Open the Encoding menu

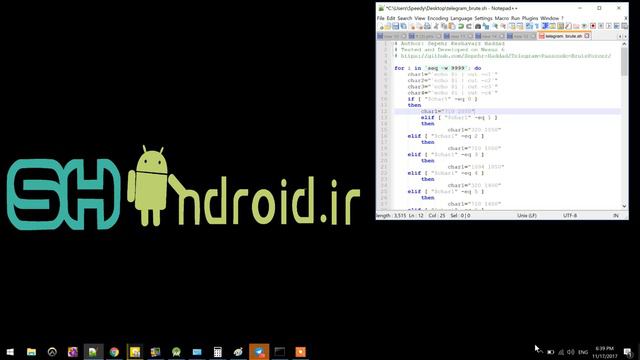[x=438, y=18]
